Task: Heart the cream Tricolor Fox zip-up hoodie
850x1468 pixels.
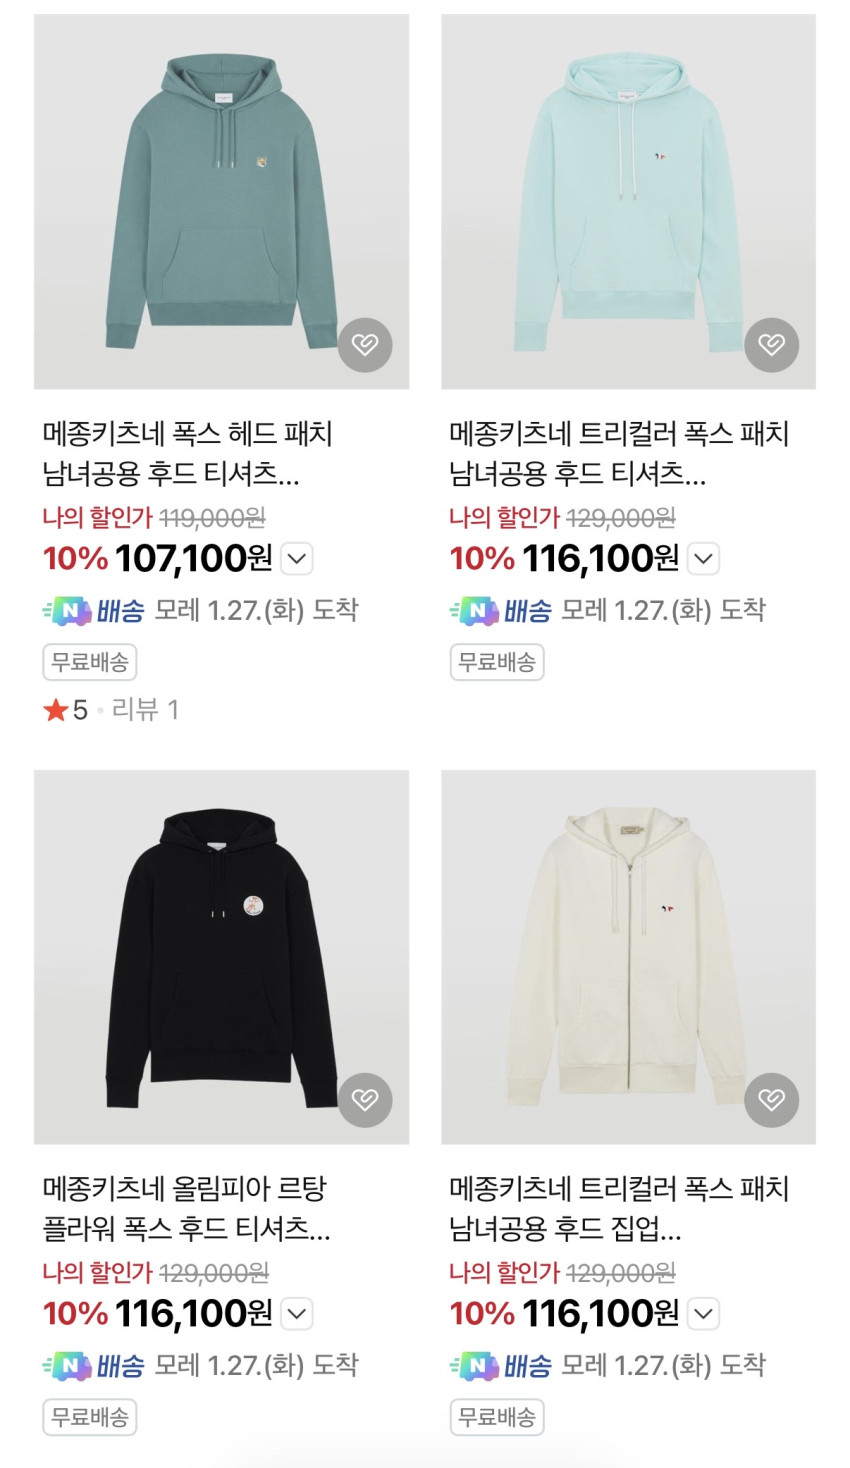Action: [x=771, y=1100]
